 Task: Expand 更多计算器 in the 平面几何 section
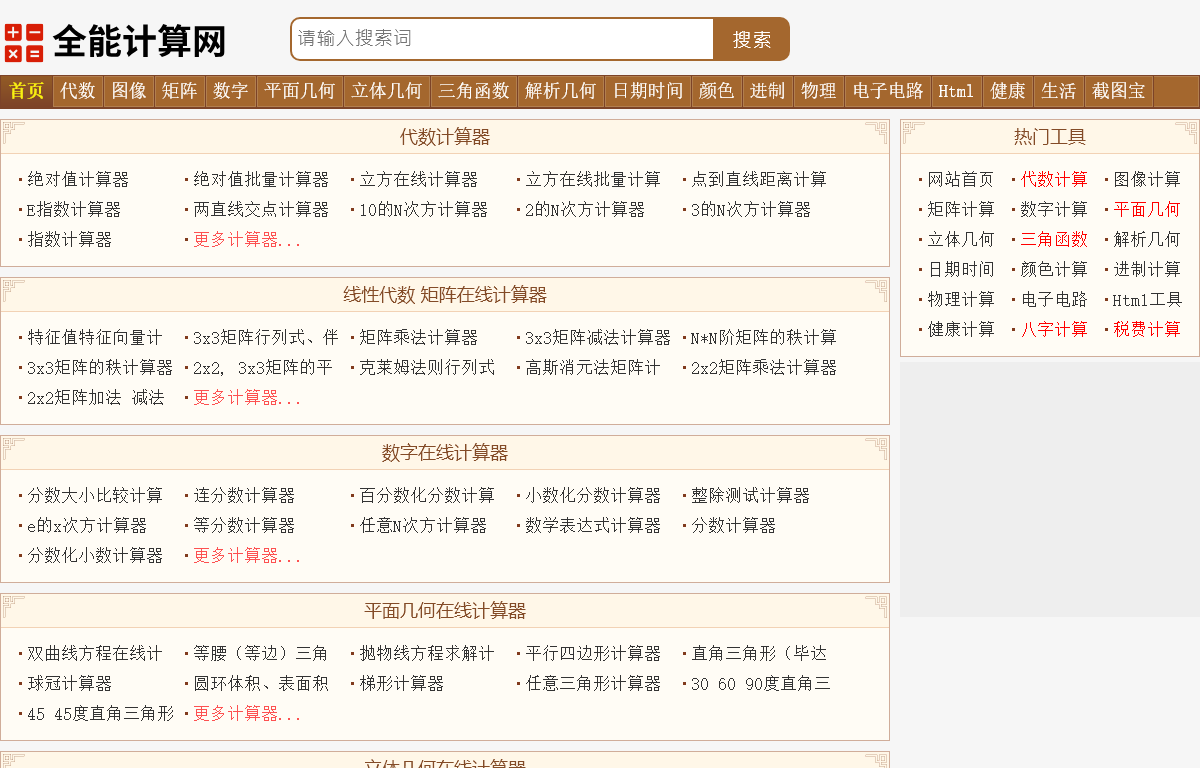(x=243, y=713)
